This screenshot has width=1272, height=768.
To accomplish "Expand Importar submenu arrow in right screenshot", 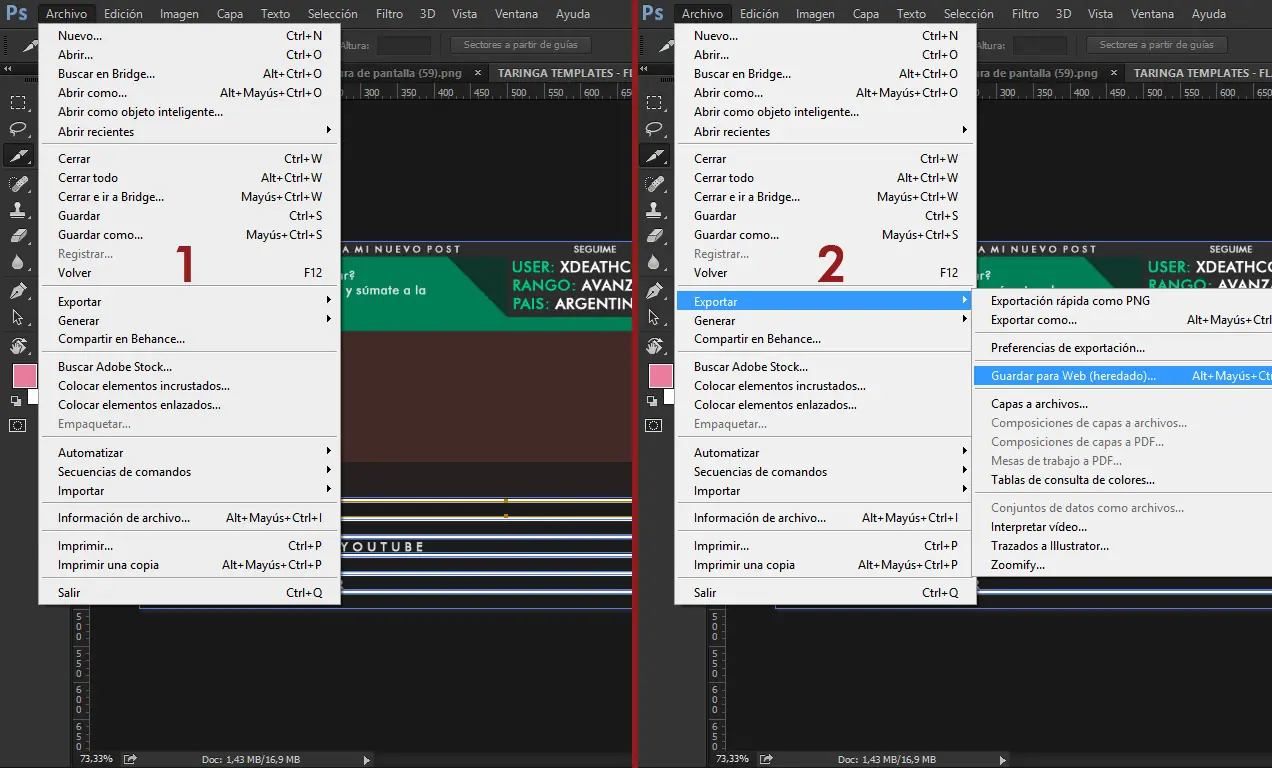I will tap(964, 490).
